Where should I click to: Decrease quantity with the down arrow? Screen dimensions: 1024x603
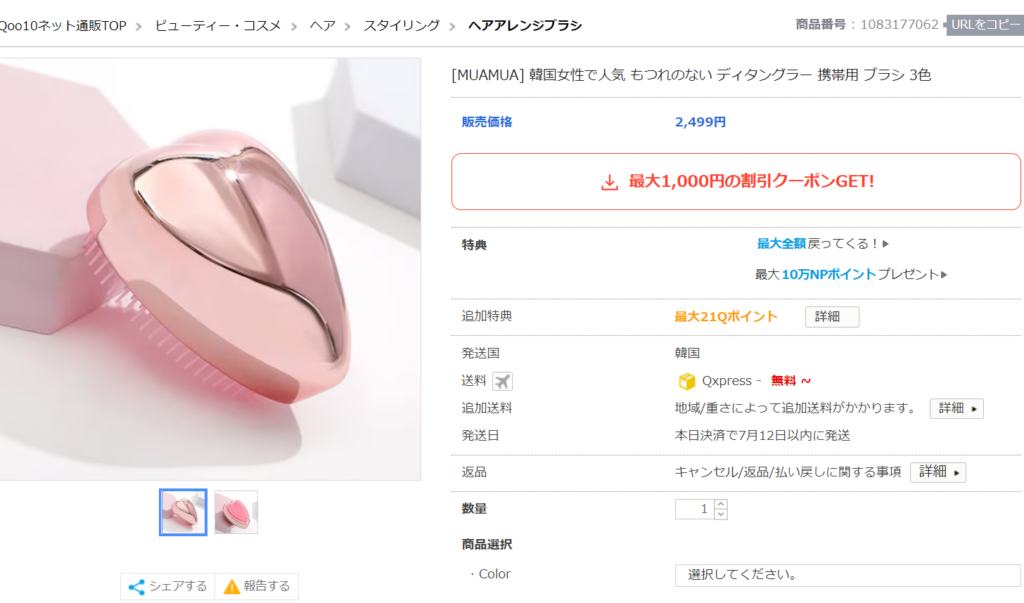coord(721,514)
